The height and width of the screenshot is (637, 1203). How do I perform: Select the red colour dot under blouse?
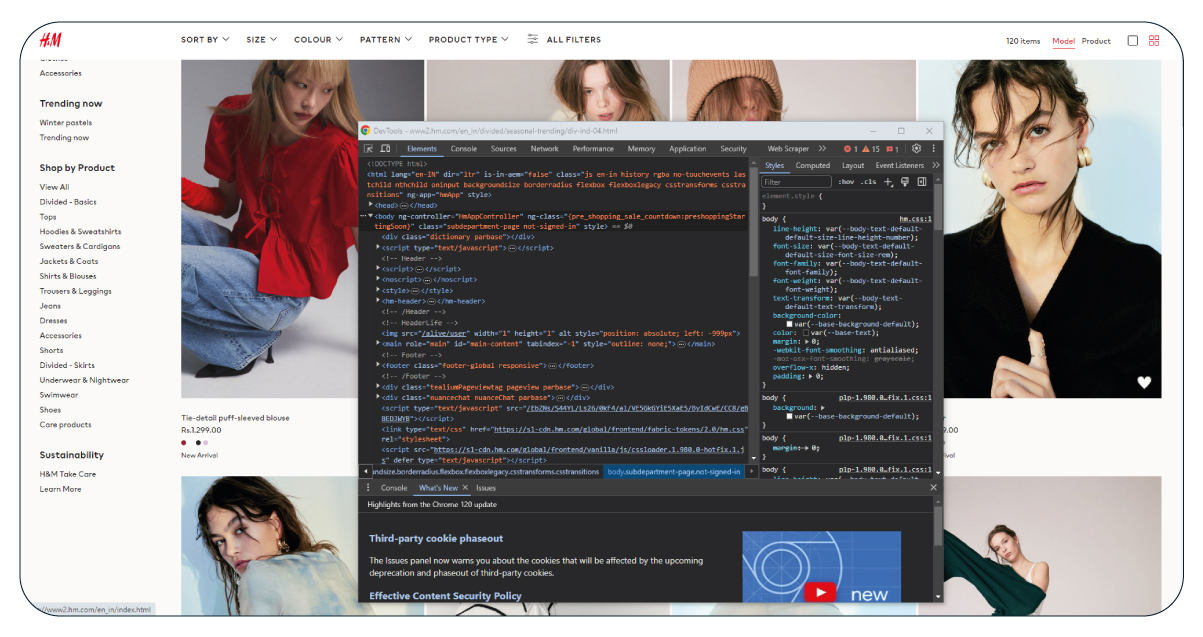[184, 442]
